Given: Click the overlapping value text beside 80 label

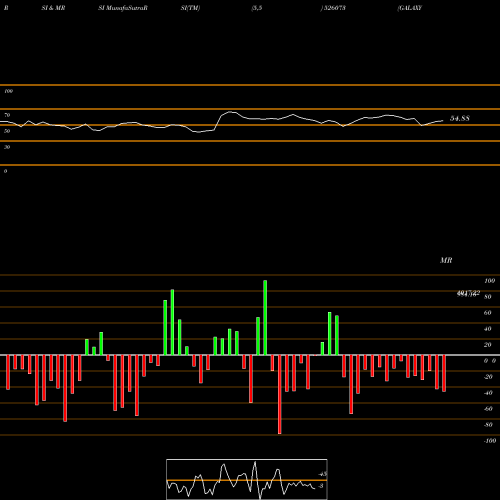Looking at the screenshot, I should coord(468,294).
